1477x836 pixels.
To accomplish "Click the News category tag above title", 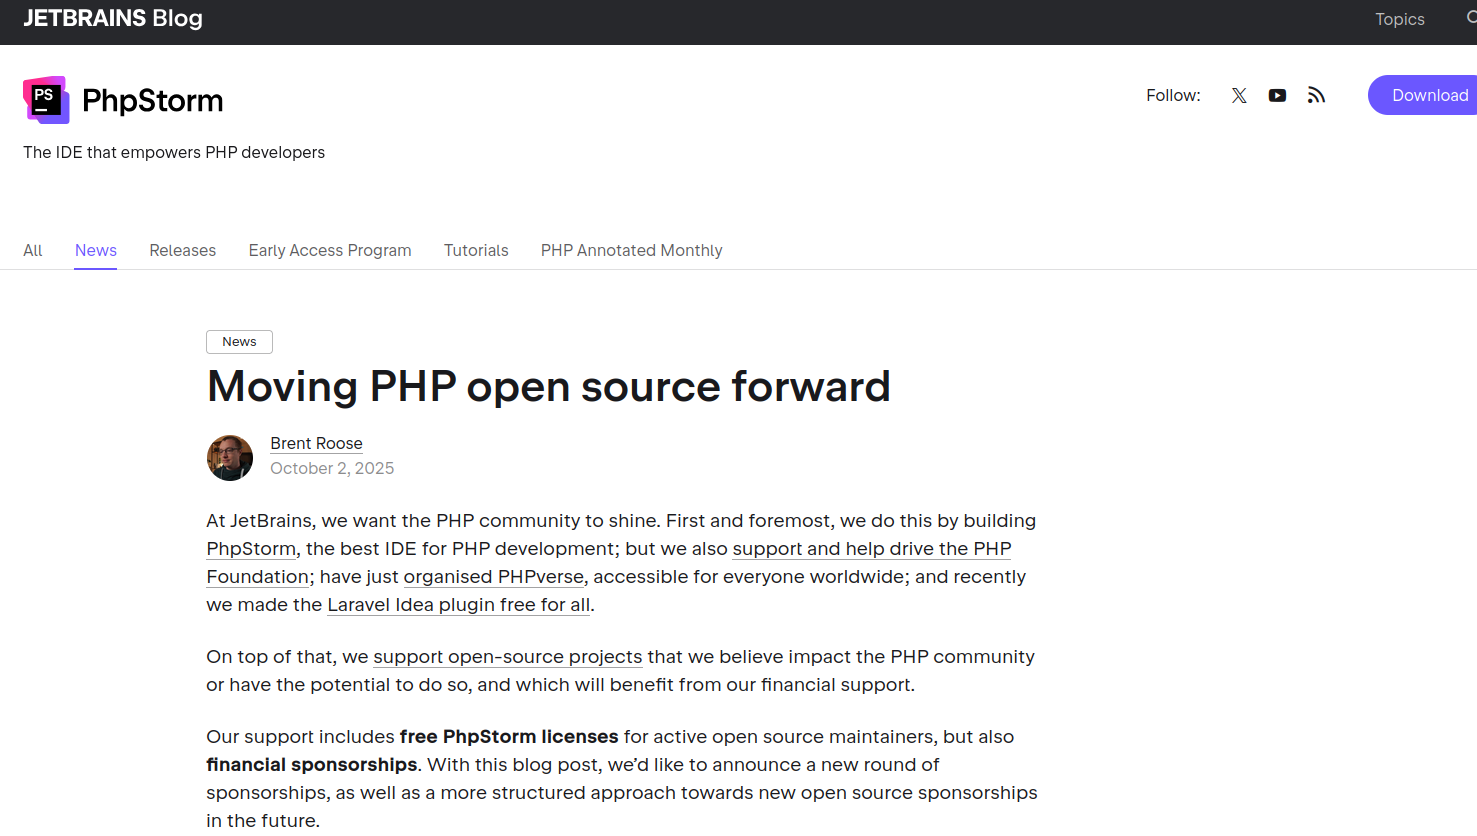I will click(239, 342).
